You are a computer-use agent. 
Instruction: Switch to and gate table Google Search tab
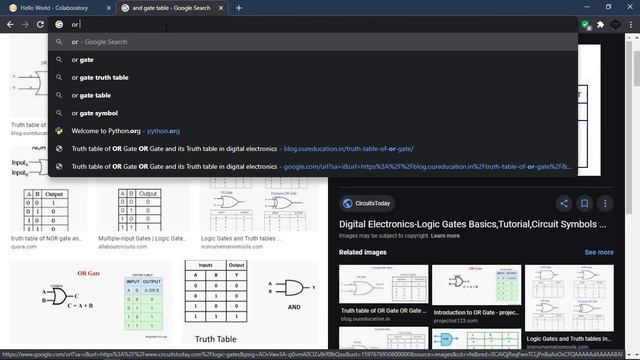172,8
